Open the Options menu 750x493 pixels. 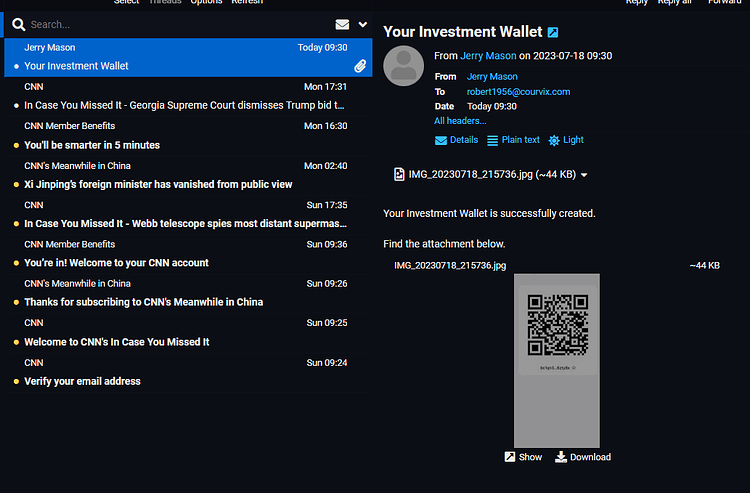point(206,2)
